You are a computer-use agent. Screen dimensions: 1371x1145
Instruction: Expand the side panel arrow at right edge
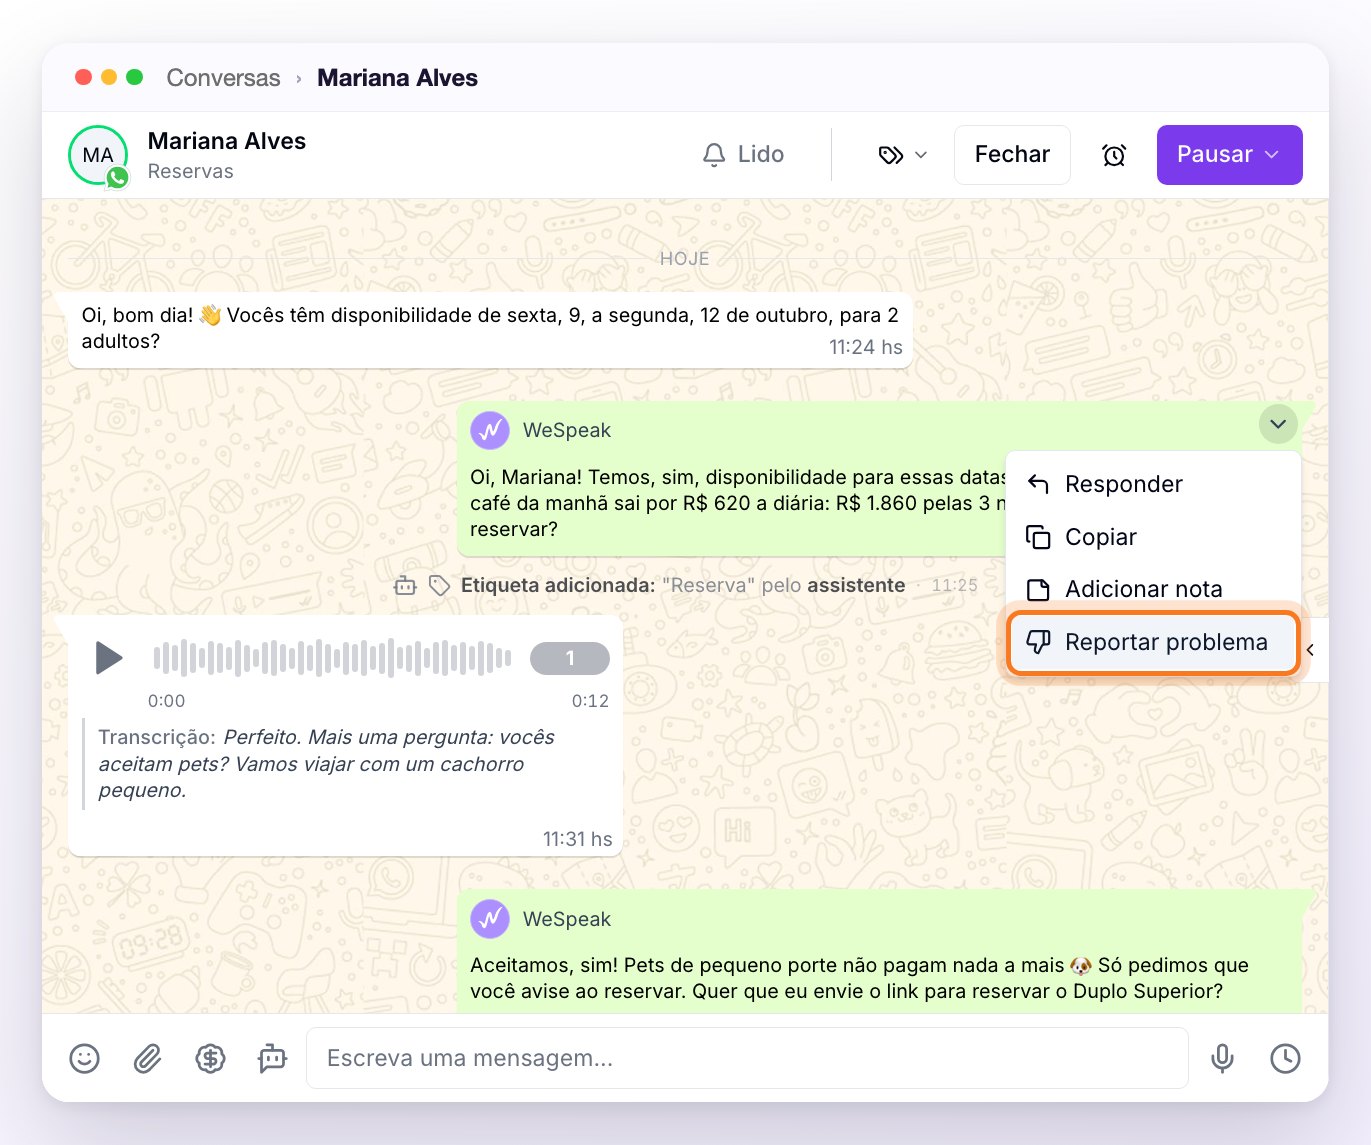coord(1311,650)
